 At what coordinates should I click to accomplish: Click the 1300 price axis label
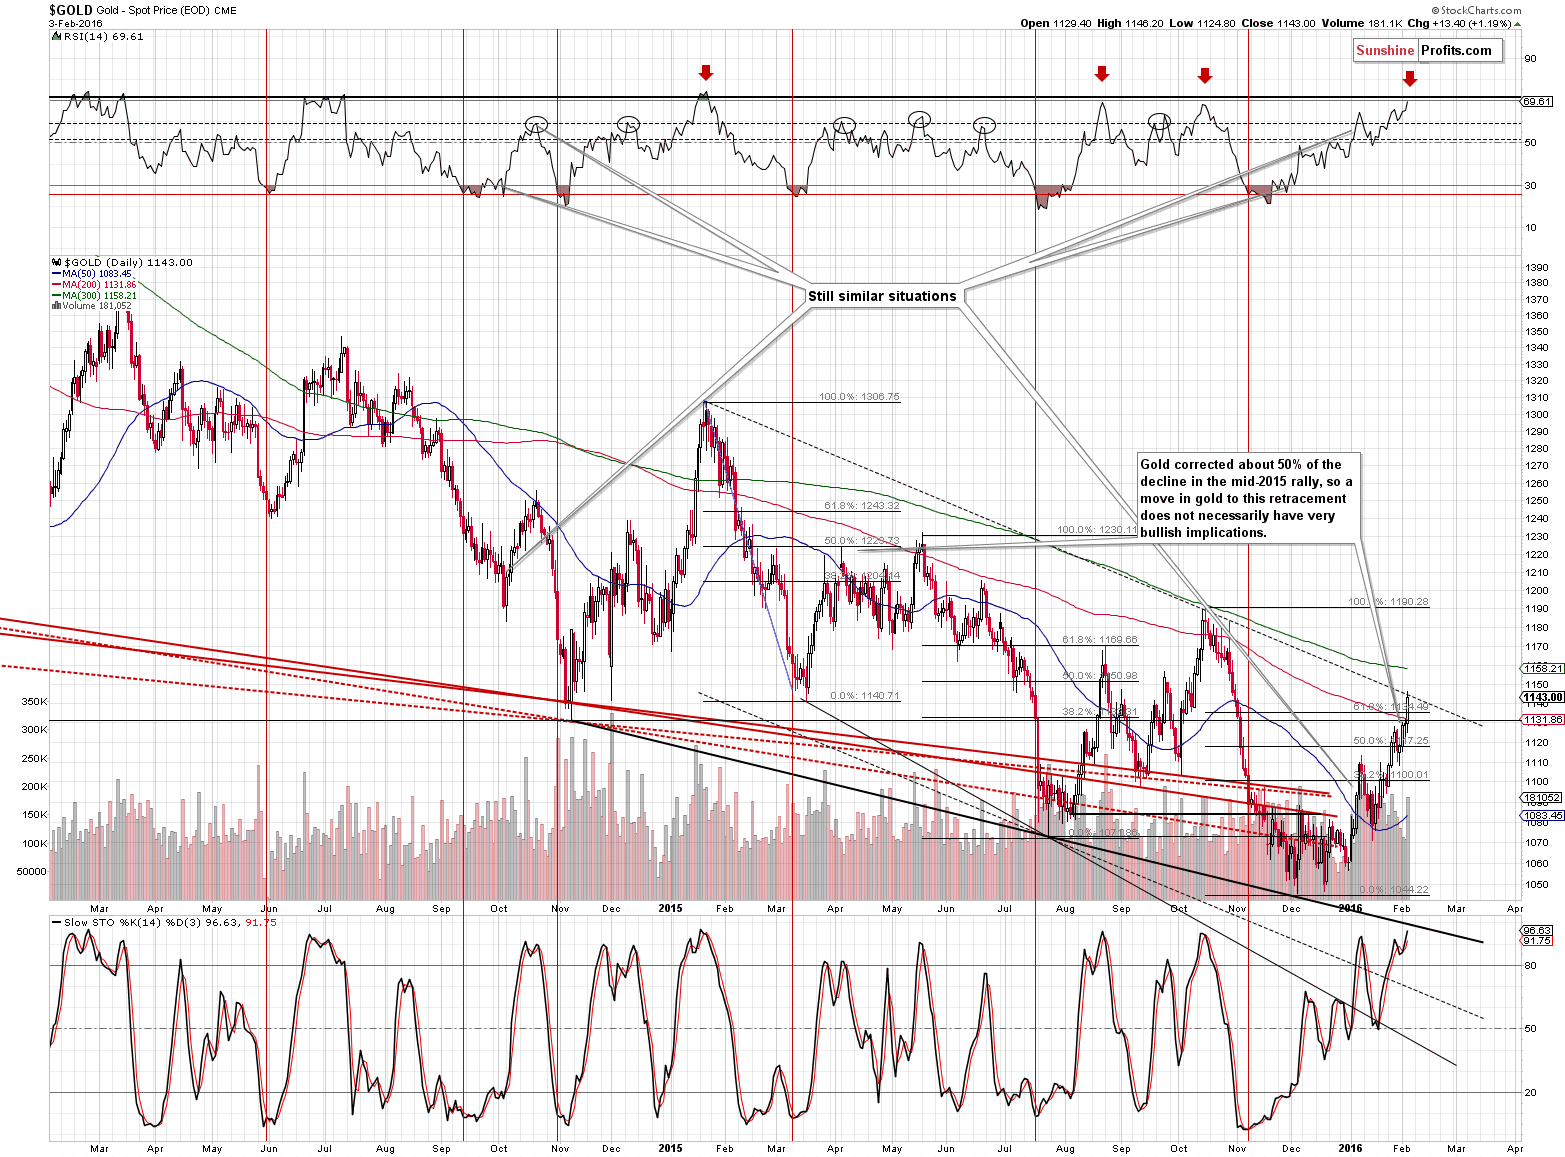click(x=1536, y=415)
